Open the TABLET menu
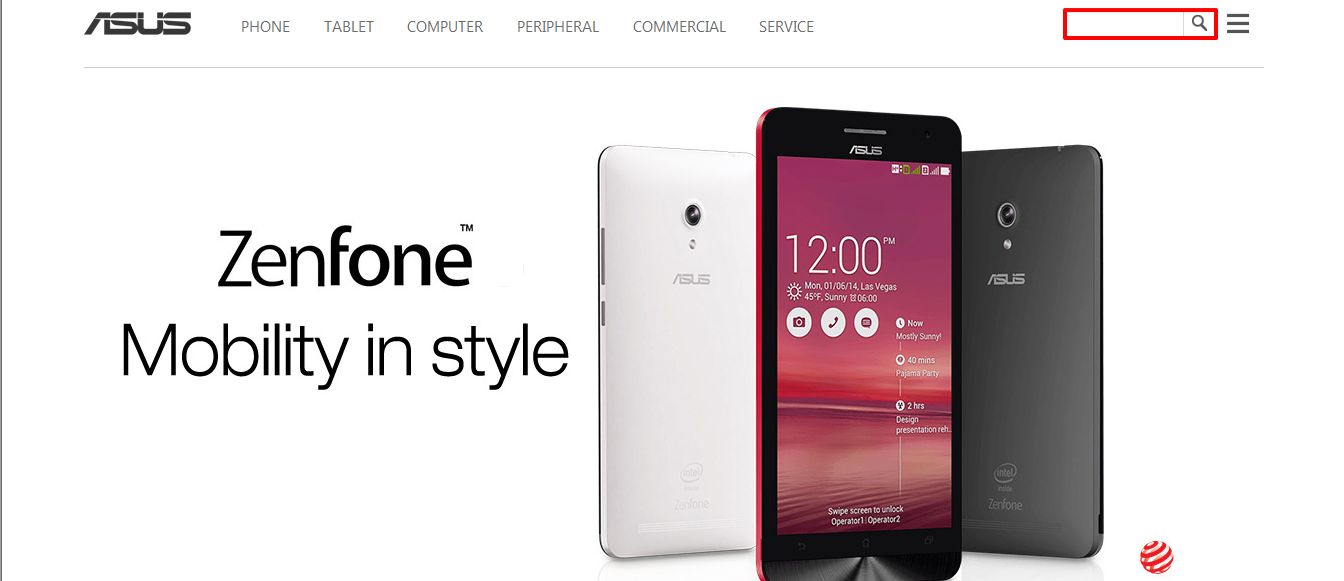Screen dimensions: 1344x581 pyautogui.click(x=349, y=27)
